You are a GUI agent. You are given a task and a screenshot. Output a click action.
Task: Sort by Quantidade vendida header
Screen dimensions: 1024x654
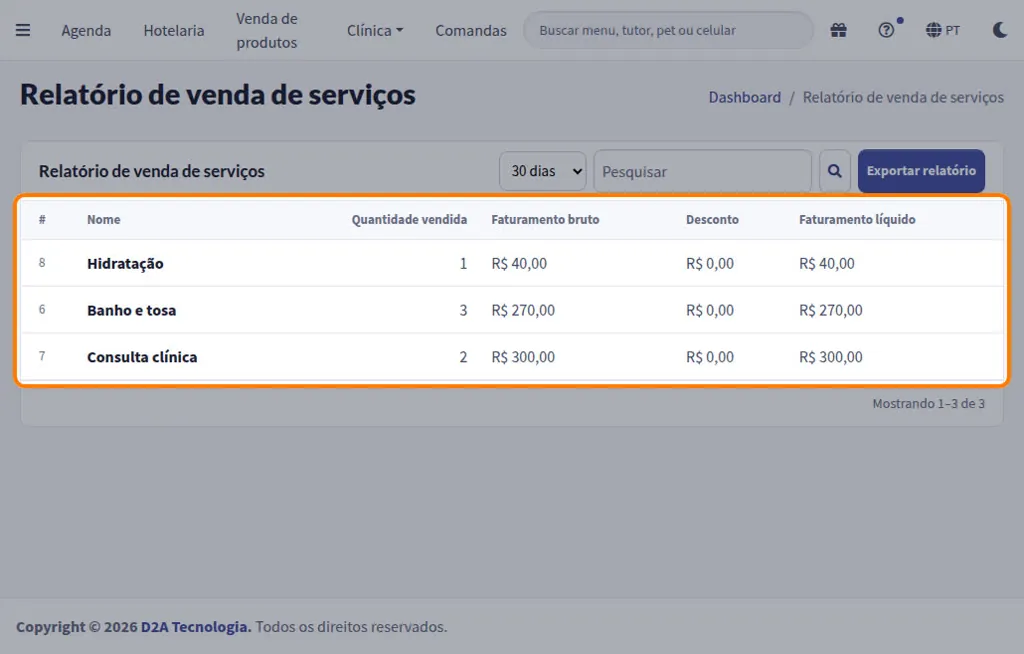tap(409, 220)
